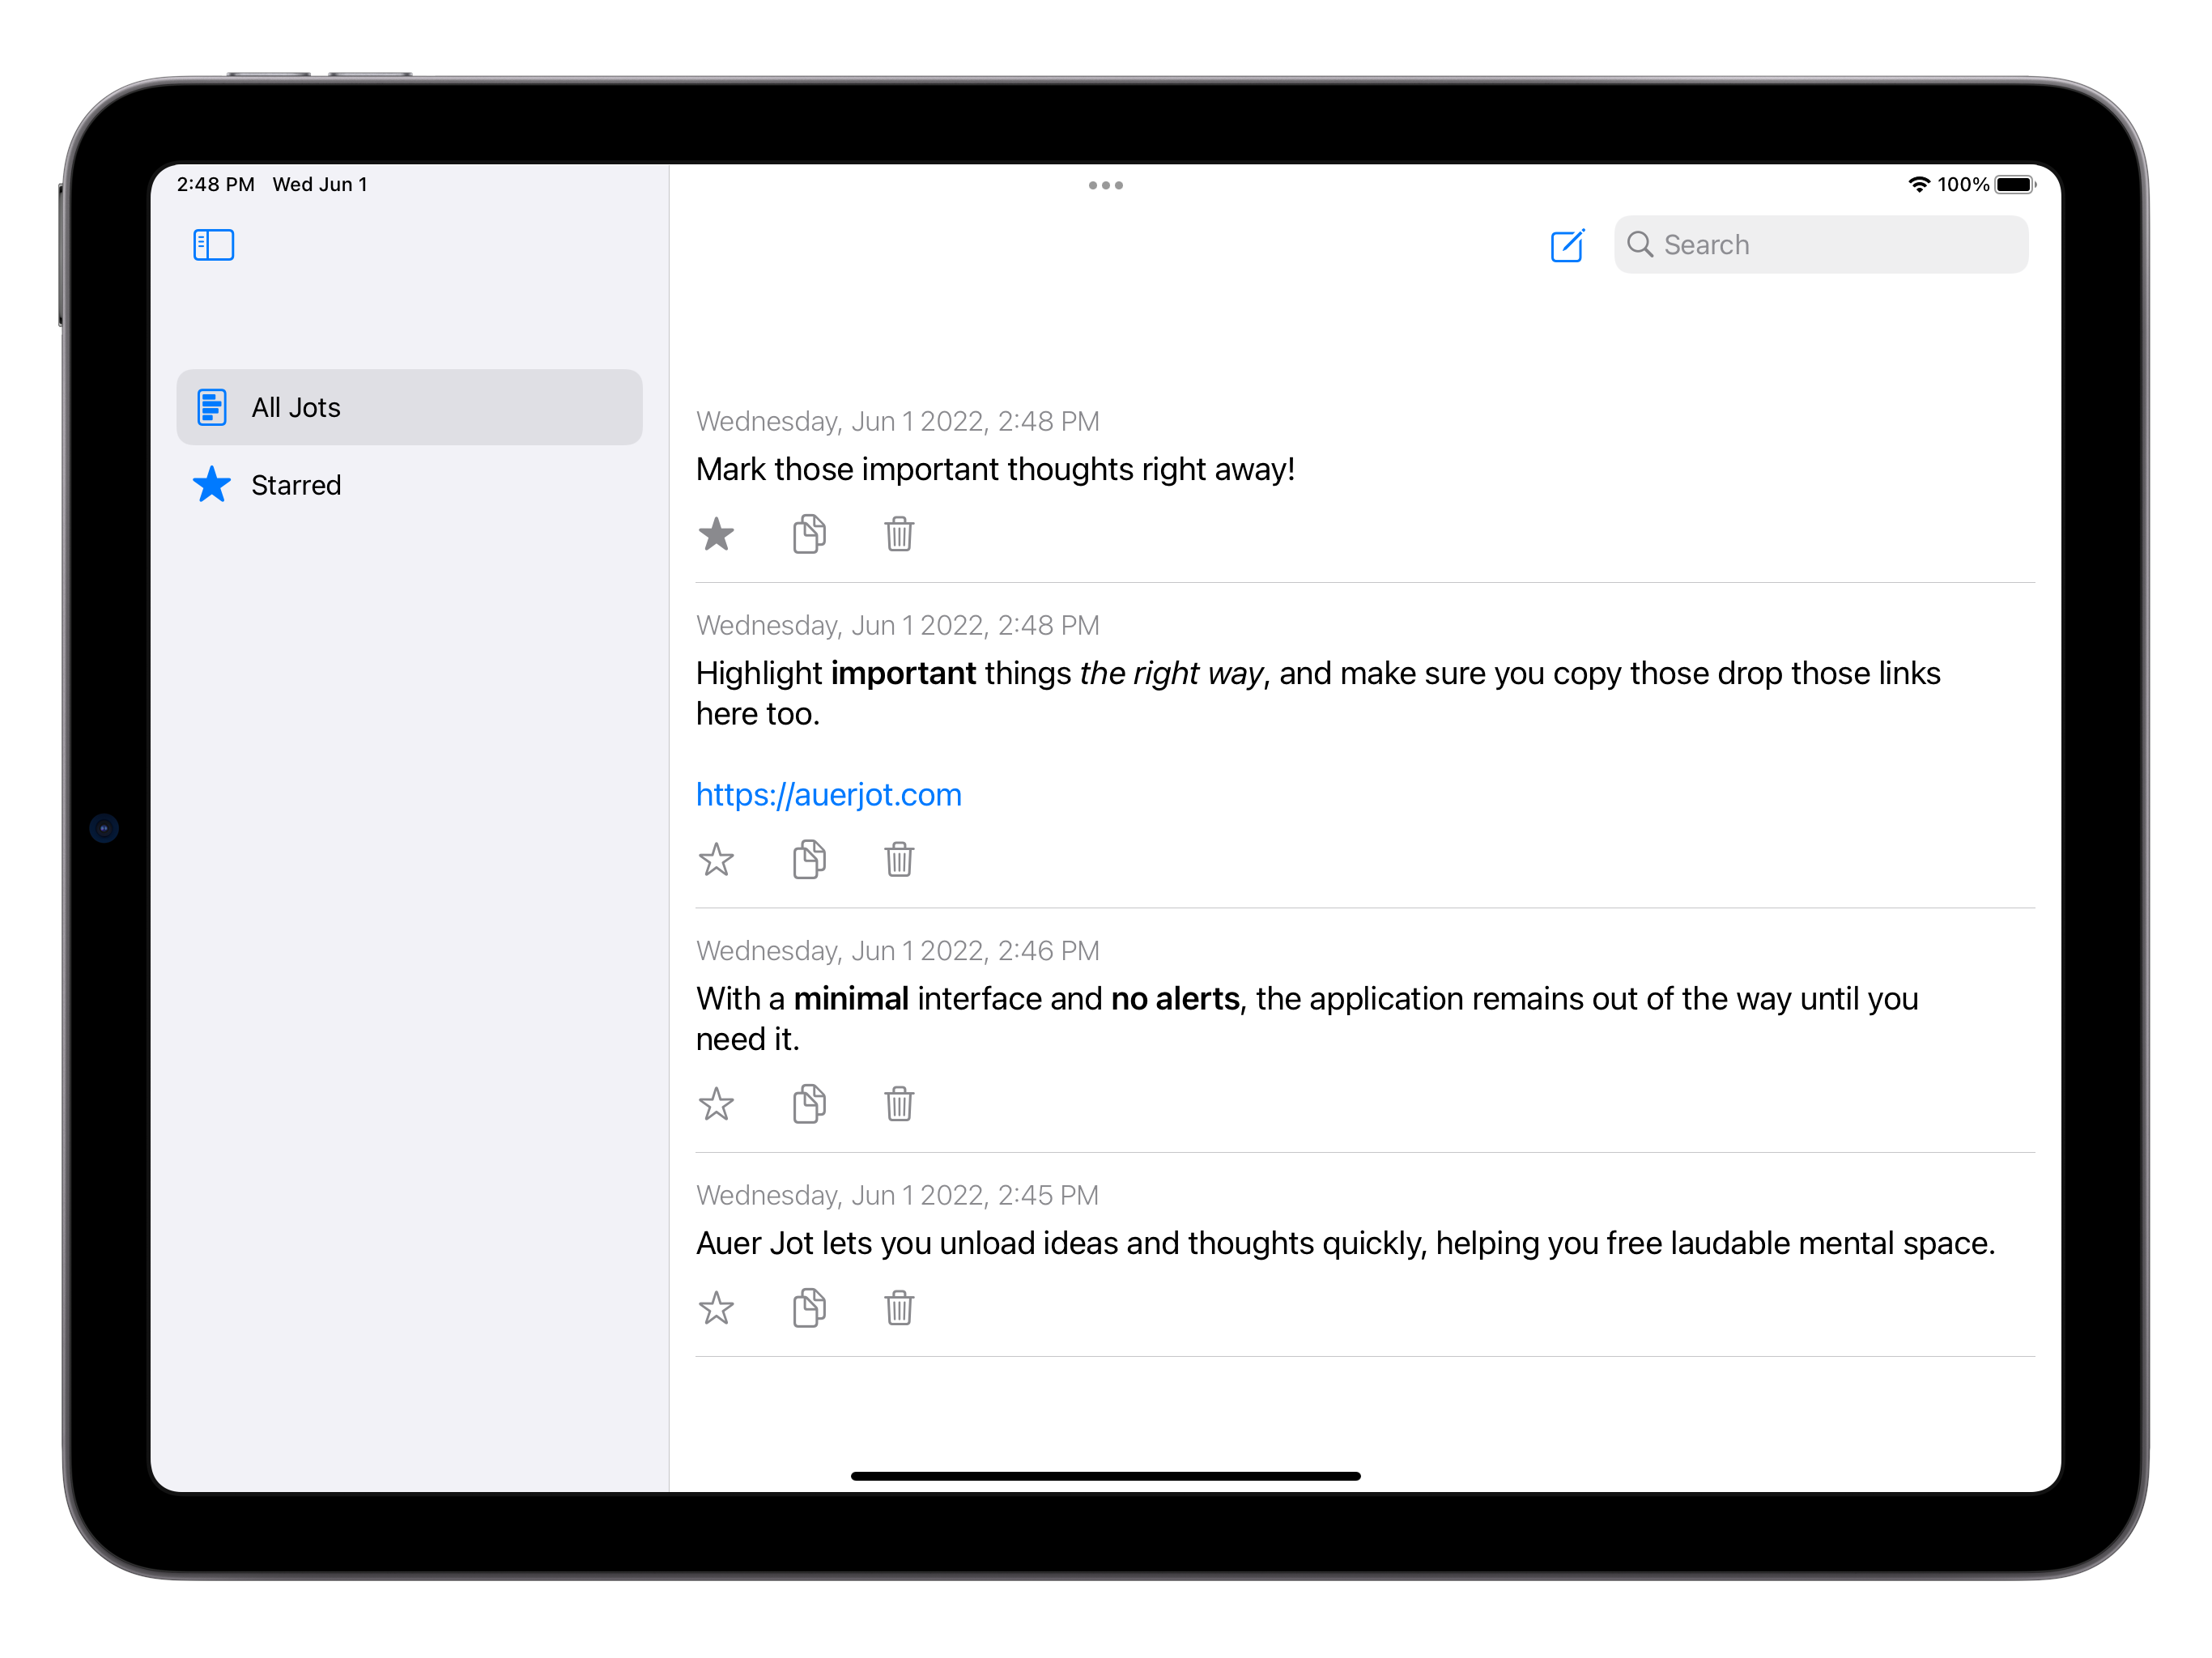Toggle the sidebar with the panel icon
This screenshot has height=1658, width=2212.
213,245
